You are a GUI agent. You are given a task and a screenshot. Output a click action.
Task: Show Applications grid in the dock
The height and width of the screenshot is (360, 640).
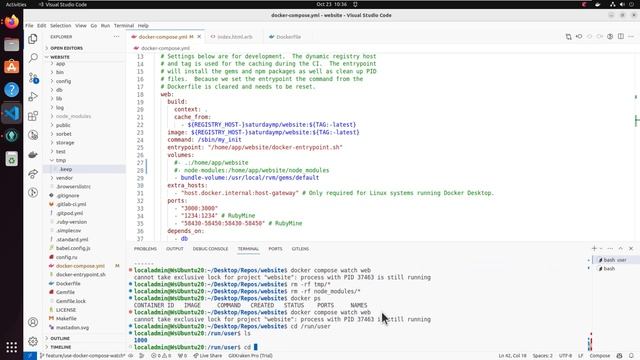pos(11,347)
